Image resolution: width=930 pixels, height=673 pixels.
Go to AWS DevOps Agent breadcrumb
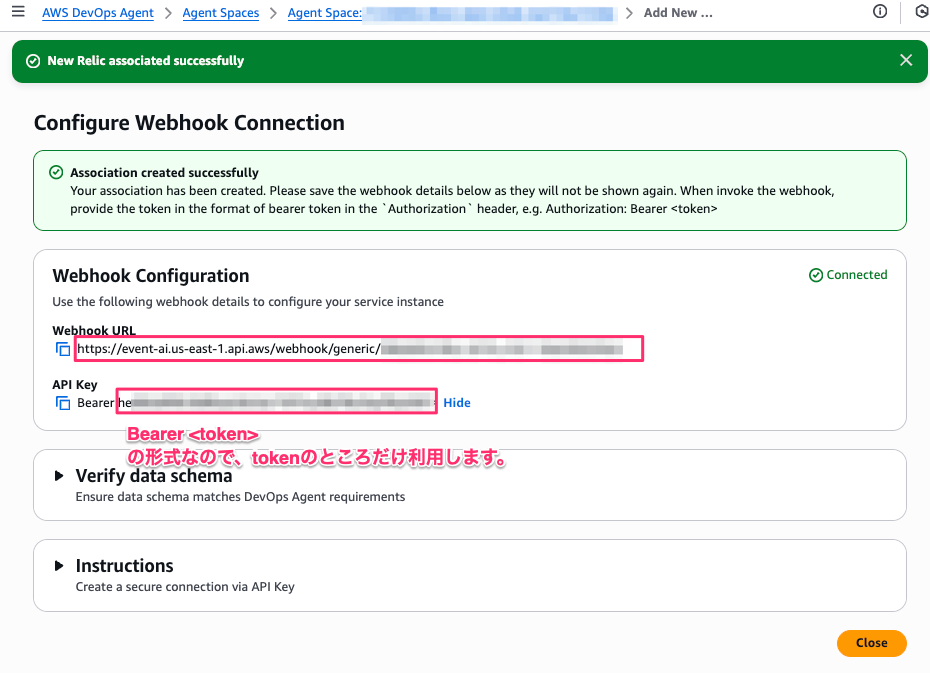click(98, 13)
